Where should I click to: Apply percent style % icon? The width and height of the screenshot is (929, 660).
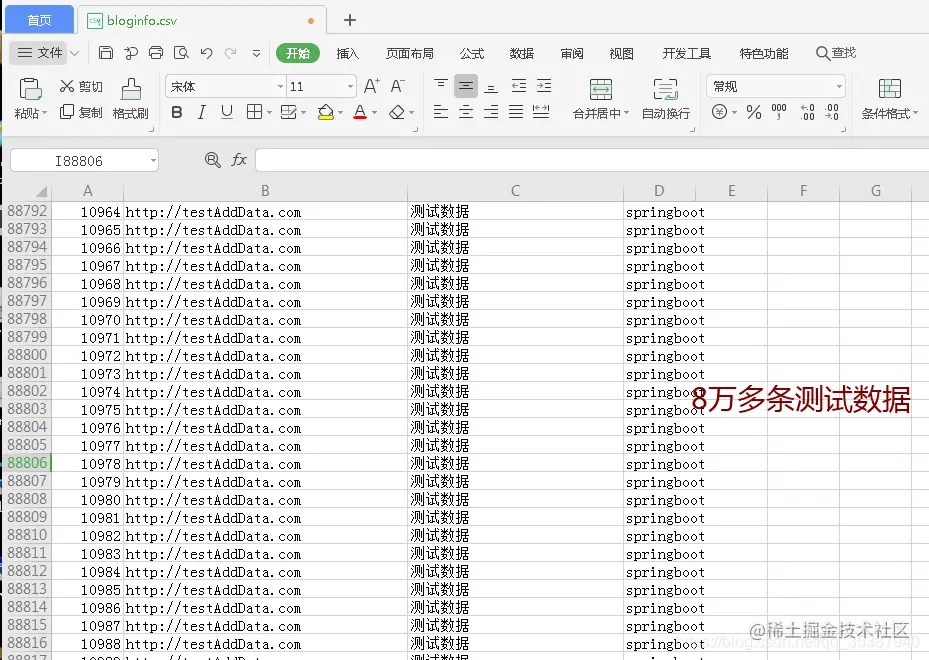click(x=754, y=112)
